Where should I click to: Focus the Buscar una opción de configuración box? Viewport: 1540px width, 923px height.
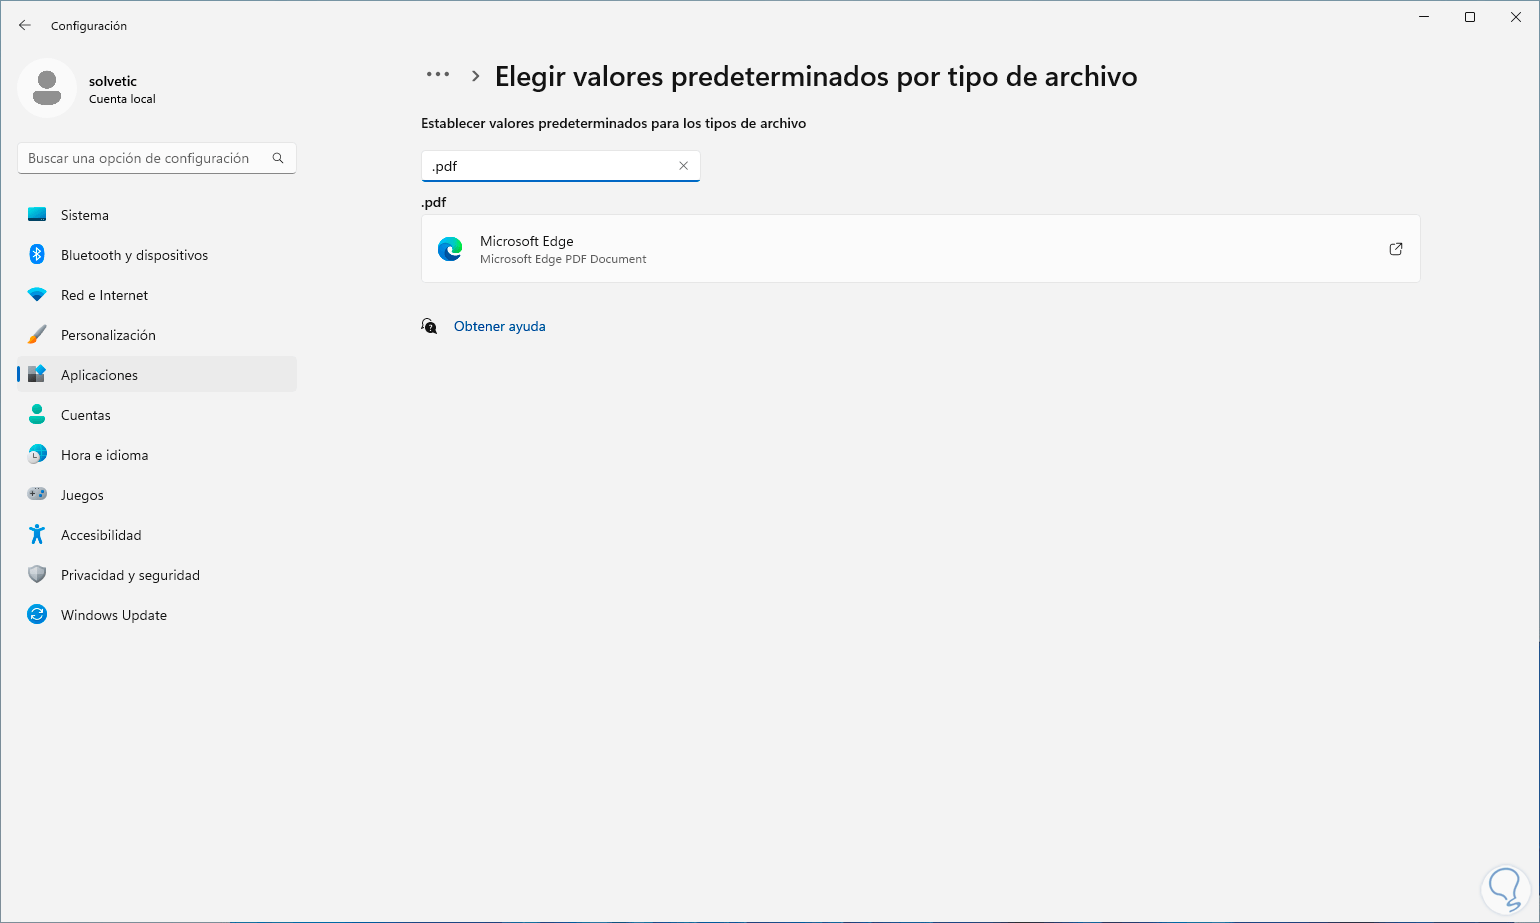point(157,158)
